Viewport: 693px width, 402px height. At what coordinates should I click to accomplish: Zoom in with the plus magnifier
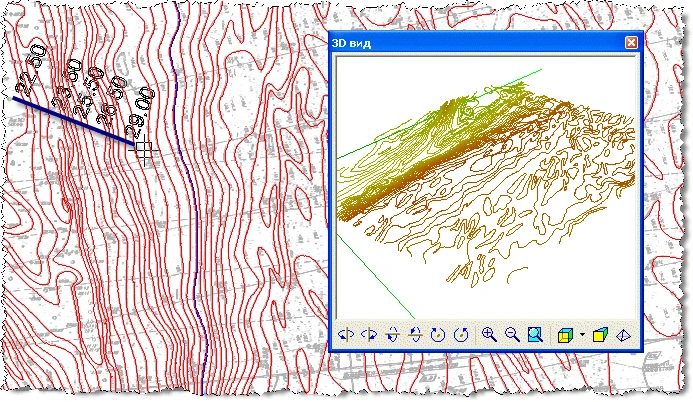pos(489,335)
